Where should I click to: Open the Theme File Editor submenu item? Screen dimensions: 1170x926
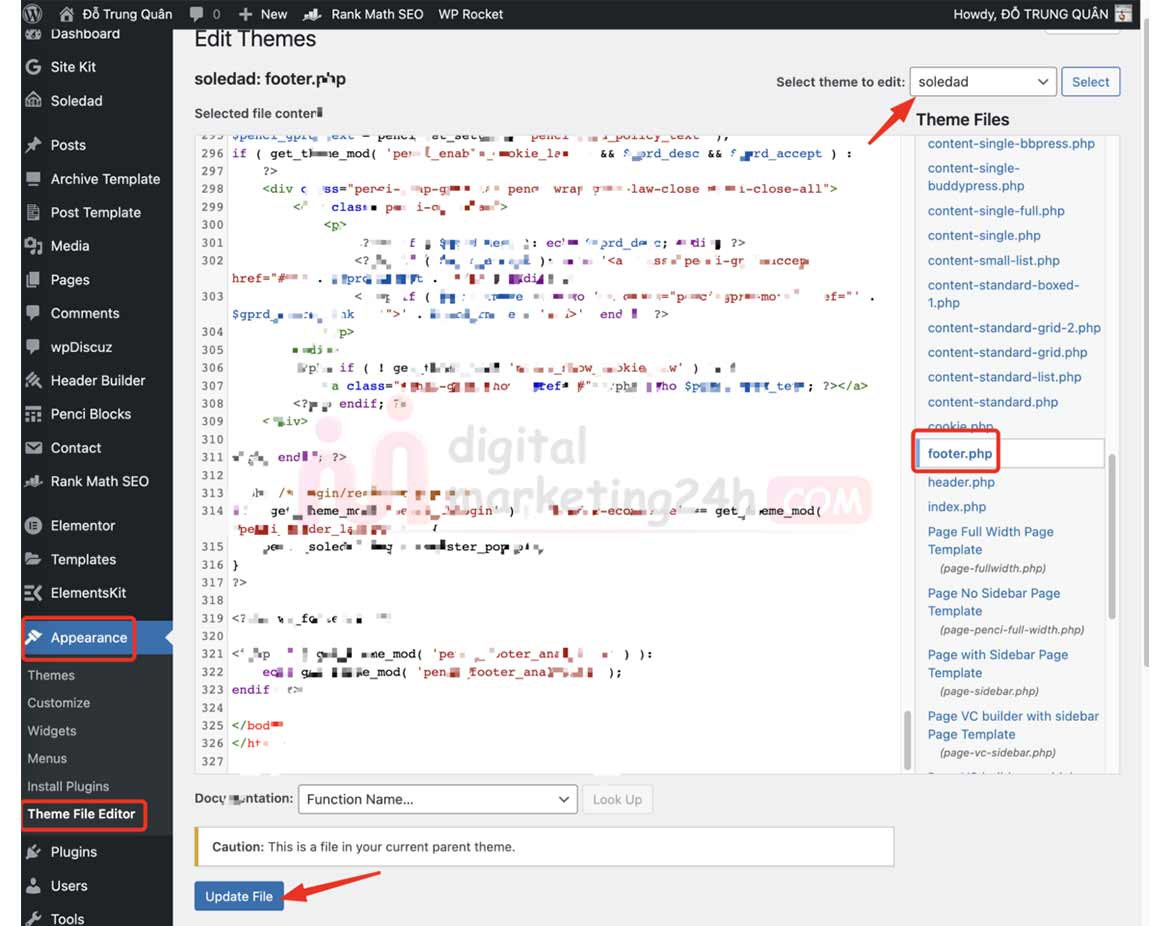81,814
